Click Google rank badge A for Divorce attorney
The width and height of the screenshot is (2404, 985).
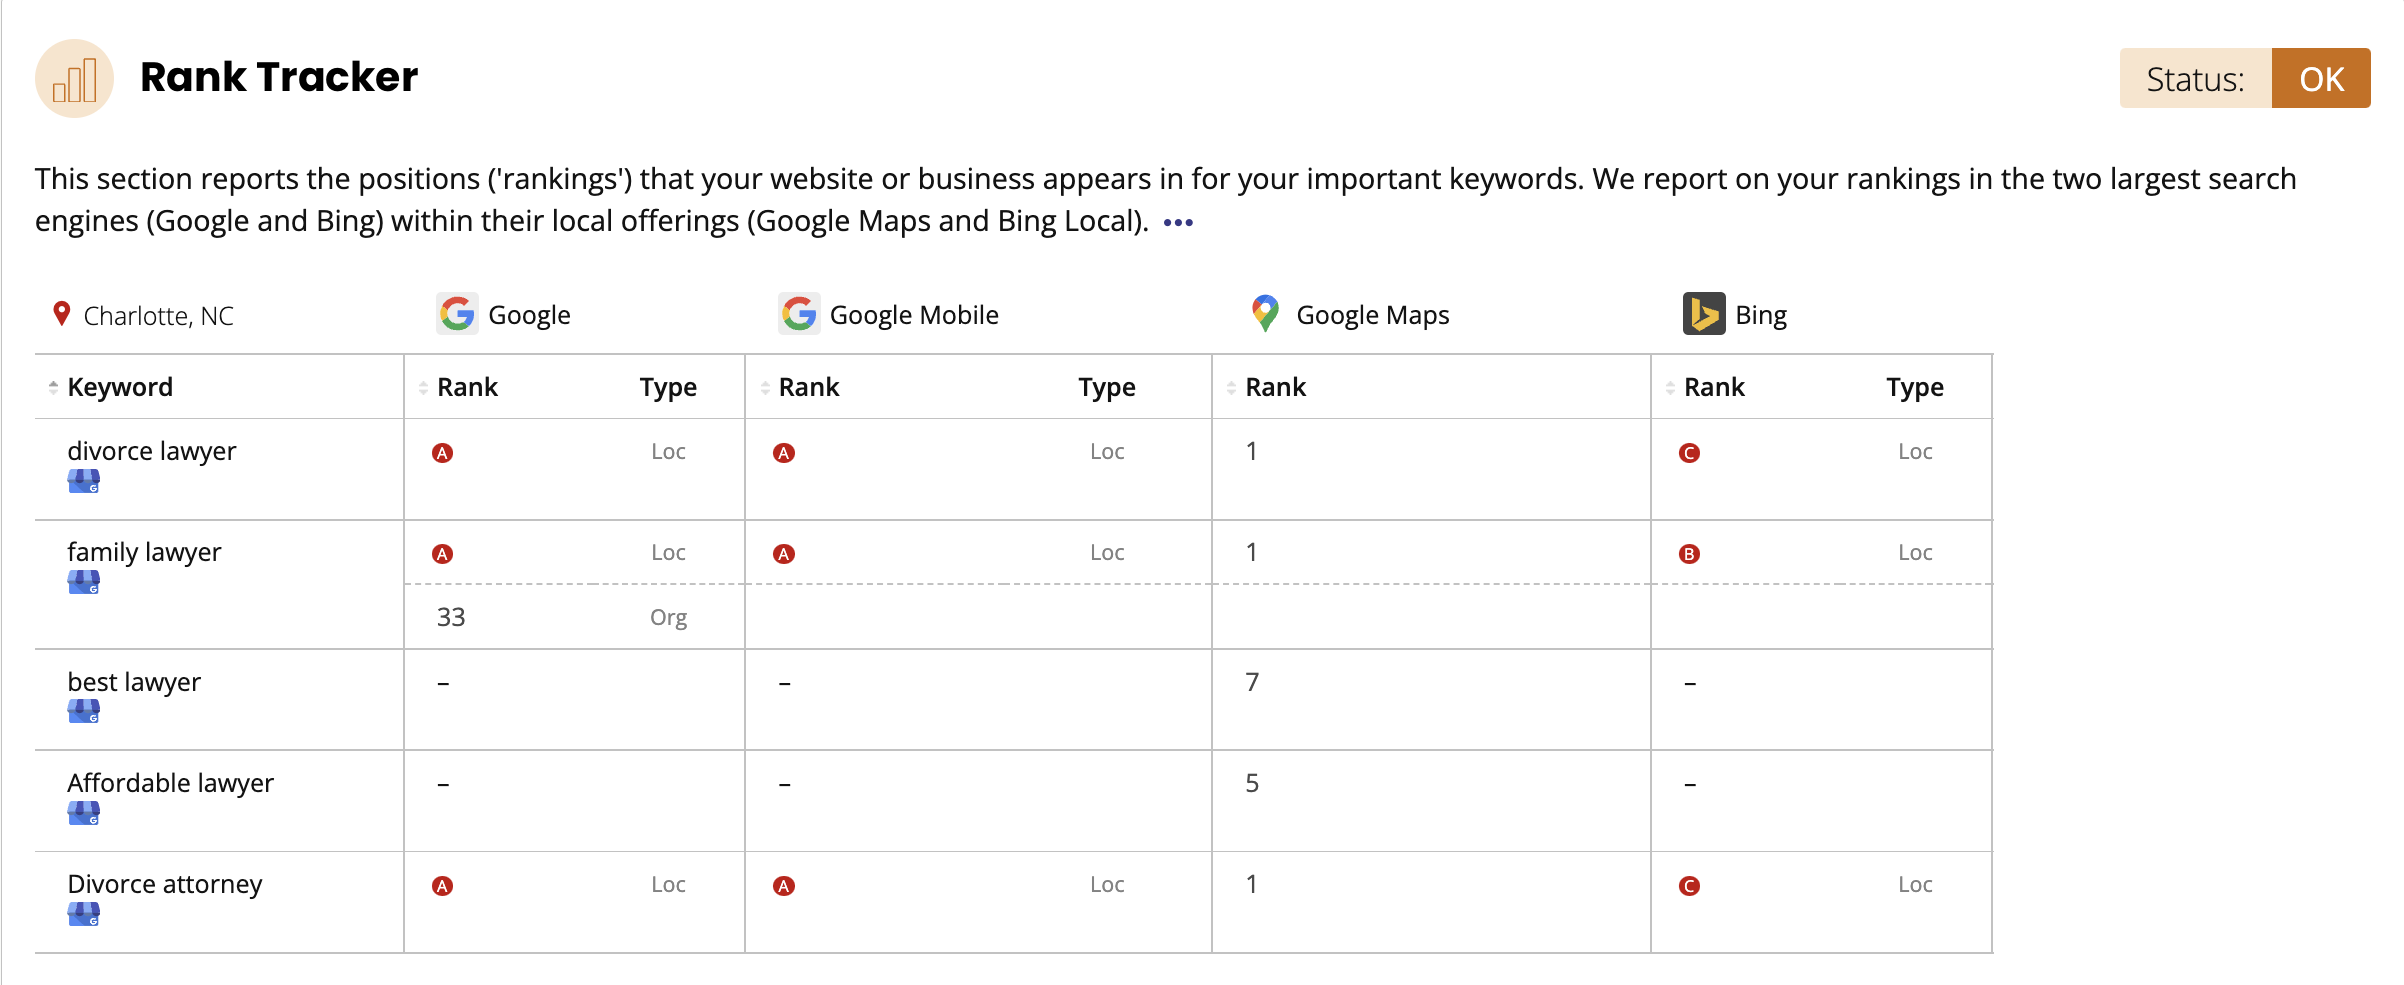[442, 886]
